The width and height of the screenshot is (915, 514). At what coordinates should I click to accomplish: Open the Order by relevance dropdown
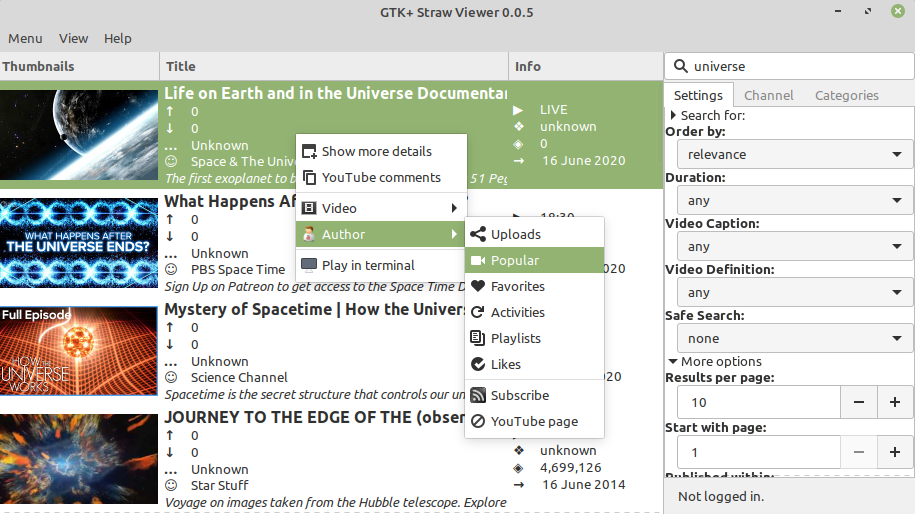point(793,155)
